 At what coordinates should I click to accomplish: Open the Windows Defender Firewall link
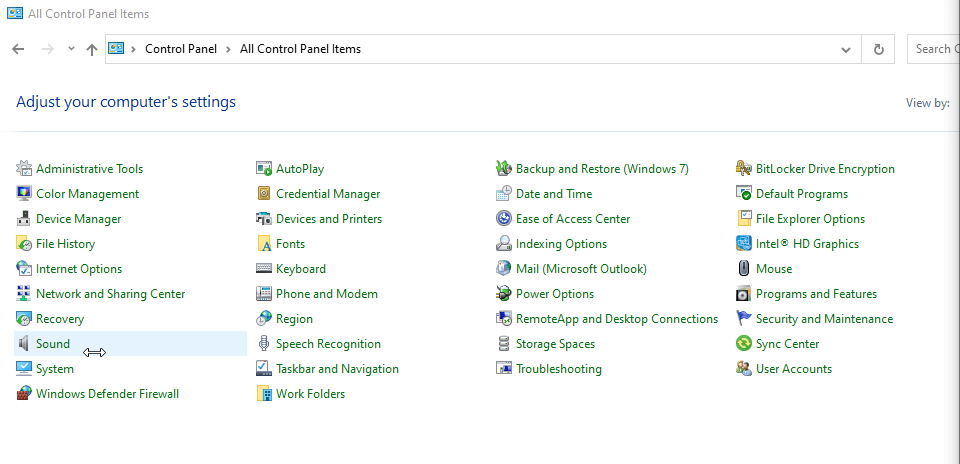[107, 394]
